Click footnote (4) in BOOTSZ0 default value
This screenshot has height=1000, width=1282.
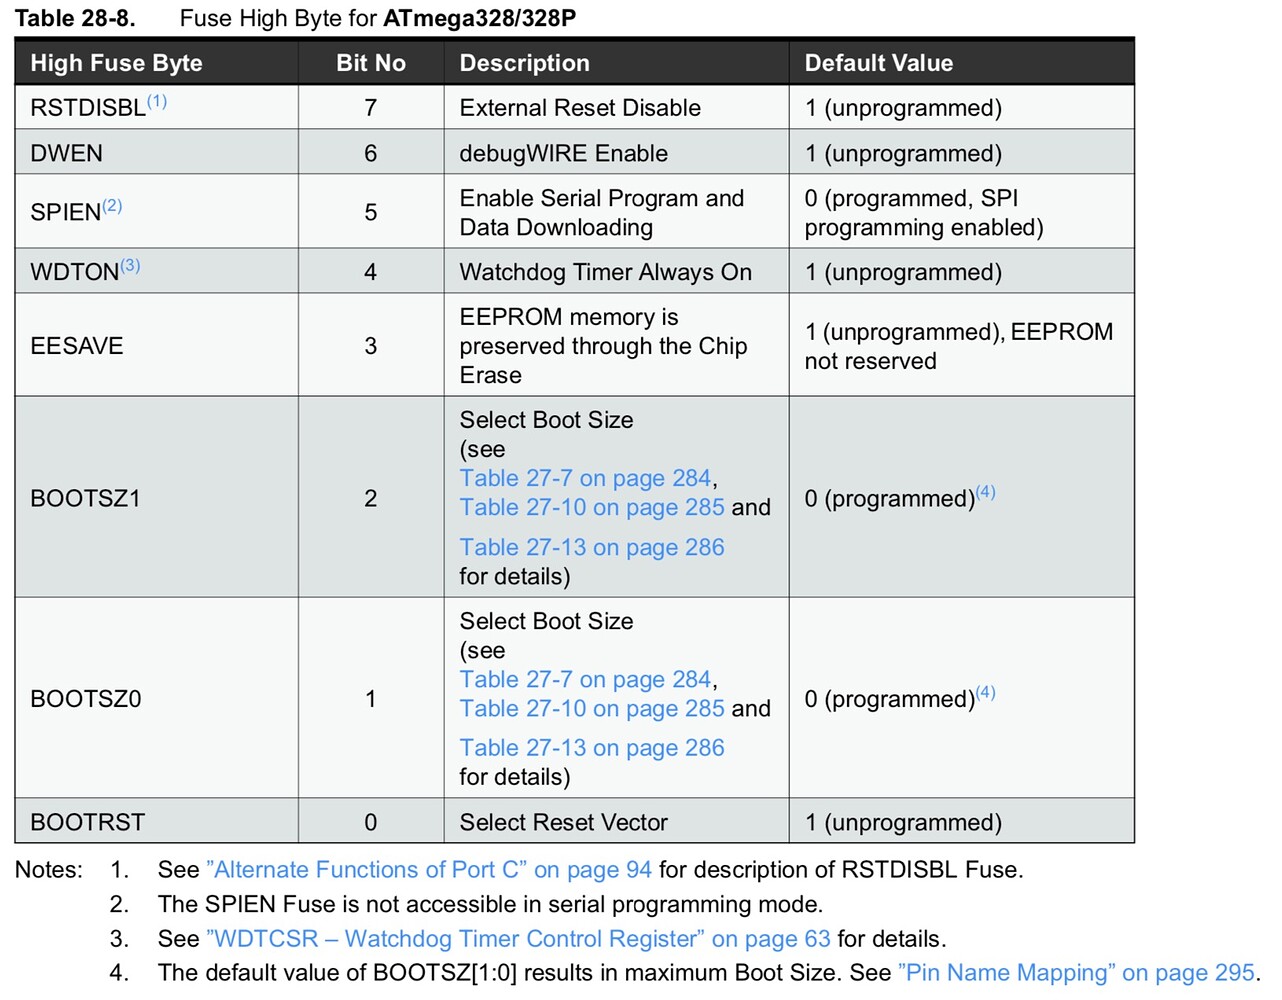pyautogui.click(x=985, y=692)
